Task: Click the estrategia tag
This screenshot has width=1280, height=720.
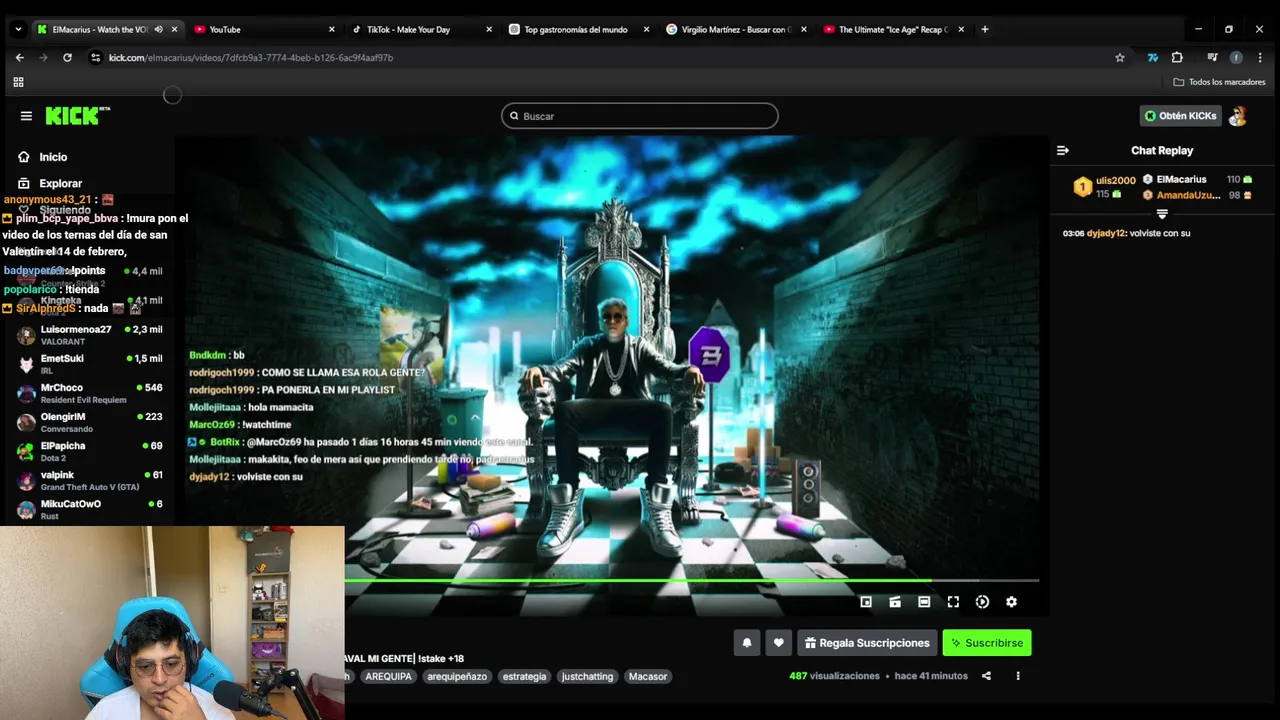Action: pos(525,676)
